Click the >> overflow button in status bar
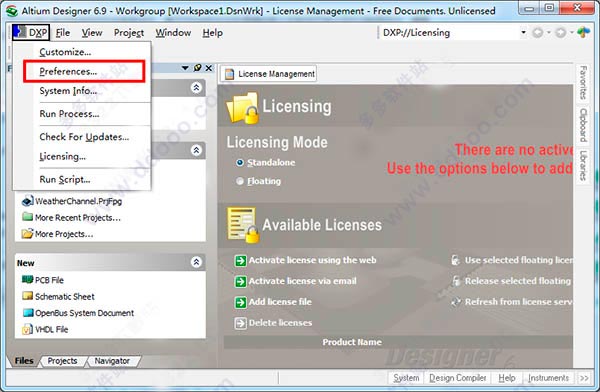The image size is (600, 392). pos(584,378)
